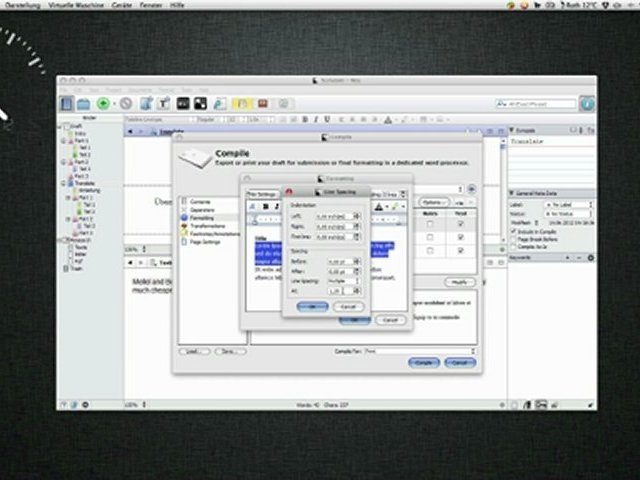Toggle the Compile As-Is checkbox

point(513,247)
